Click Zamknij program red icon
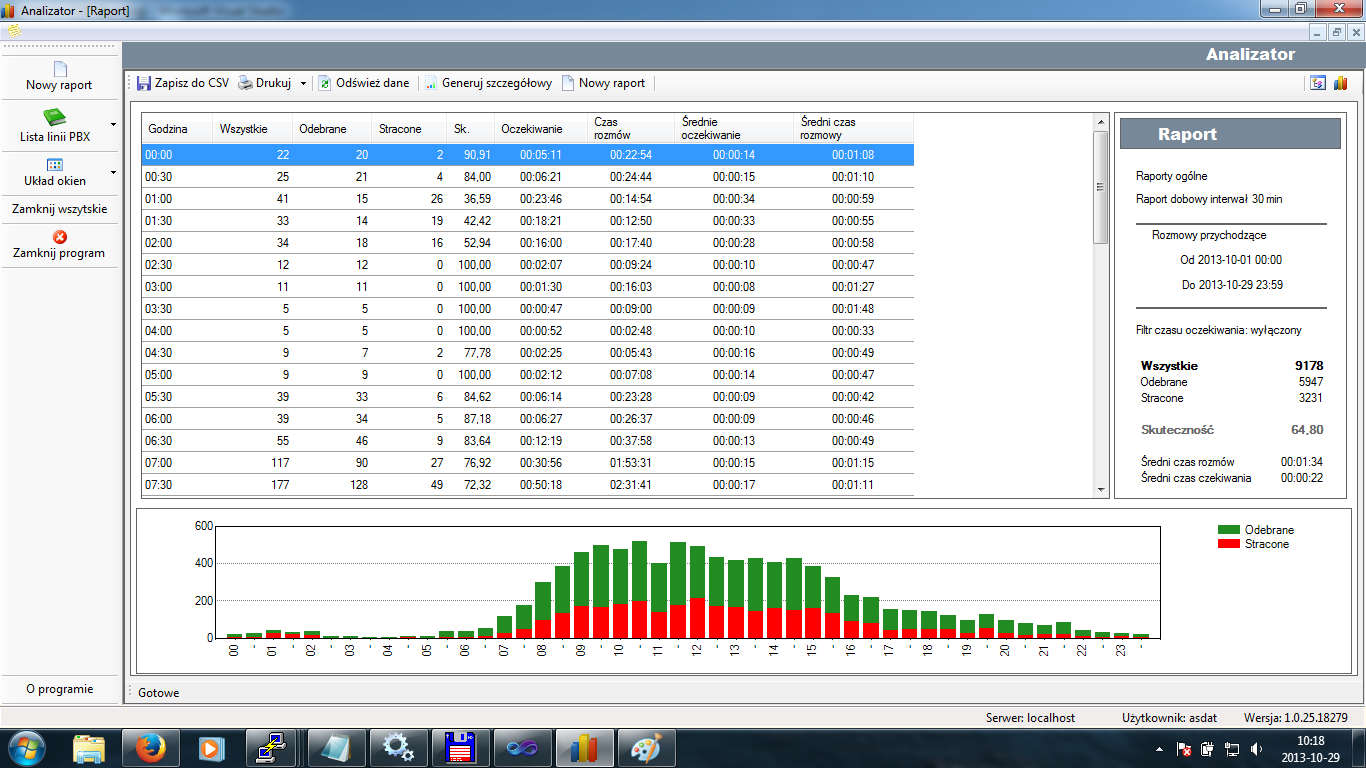The width and height of the screenshot is (1366, 768). [x=59, y=237]
